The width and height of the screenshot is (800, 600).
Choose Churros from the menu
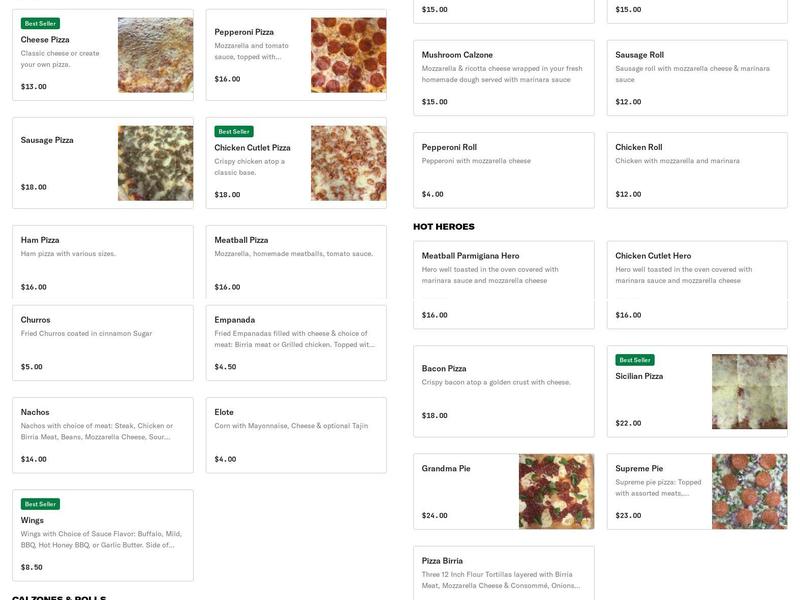[102, 343]
